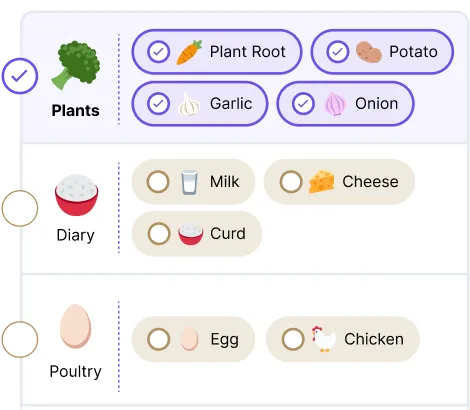Check the Milk option circle
Viewport: 470px width, 410px height.
158,182
